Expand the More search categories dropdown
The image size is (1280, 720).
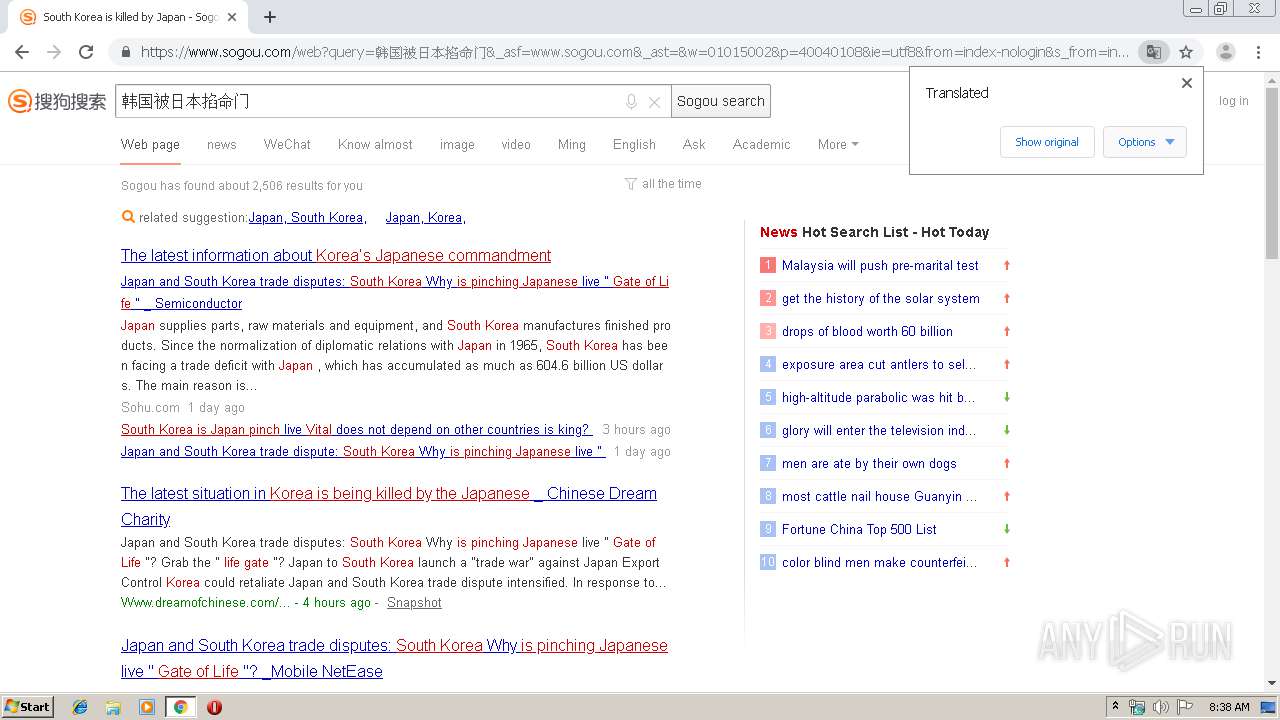point(838,144)
